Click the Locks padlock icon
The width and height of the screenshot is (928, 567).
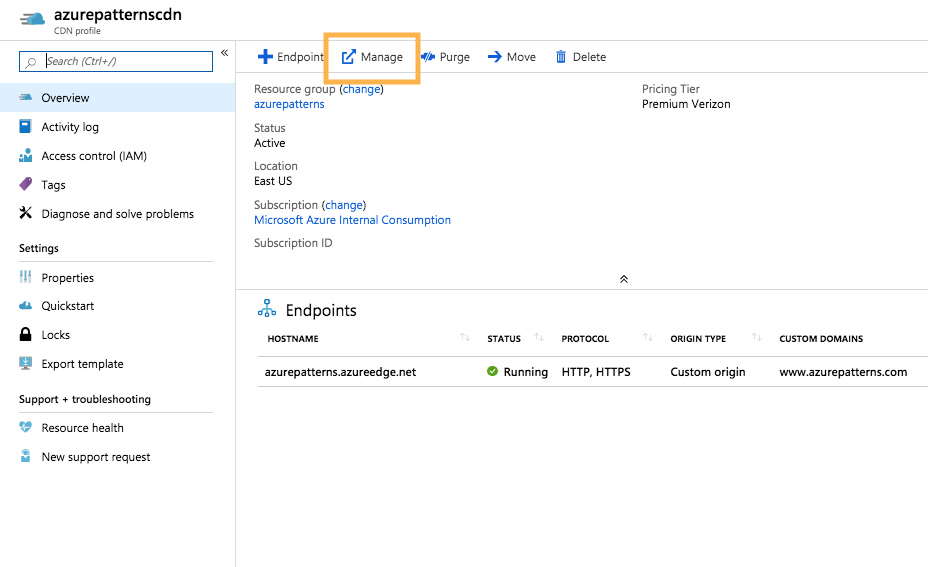pos(25,334)
